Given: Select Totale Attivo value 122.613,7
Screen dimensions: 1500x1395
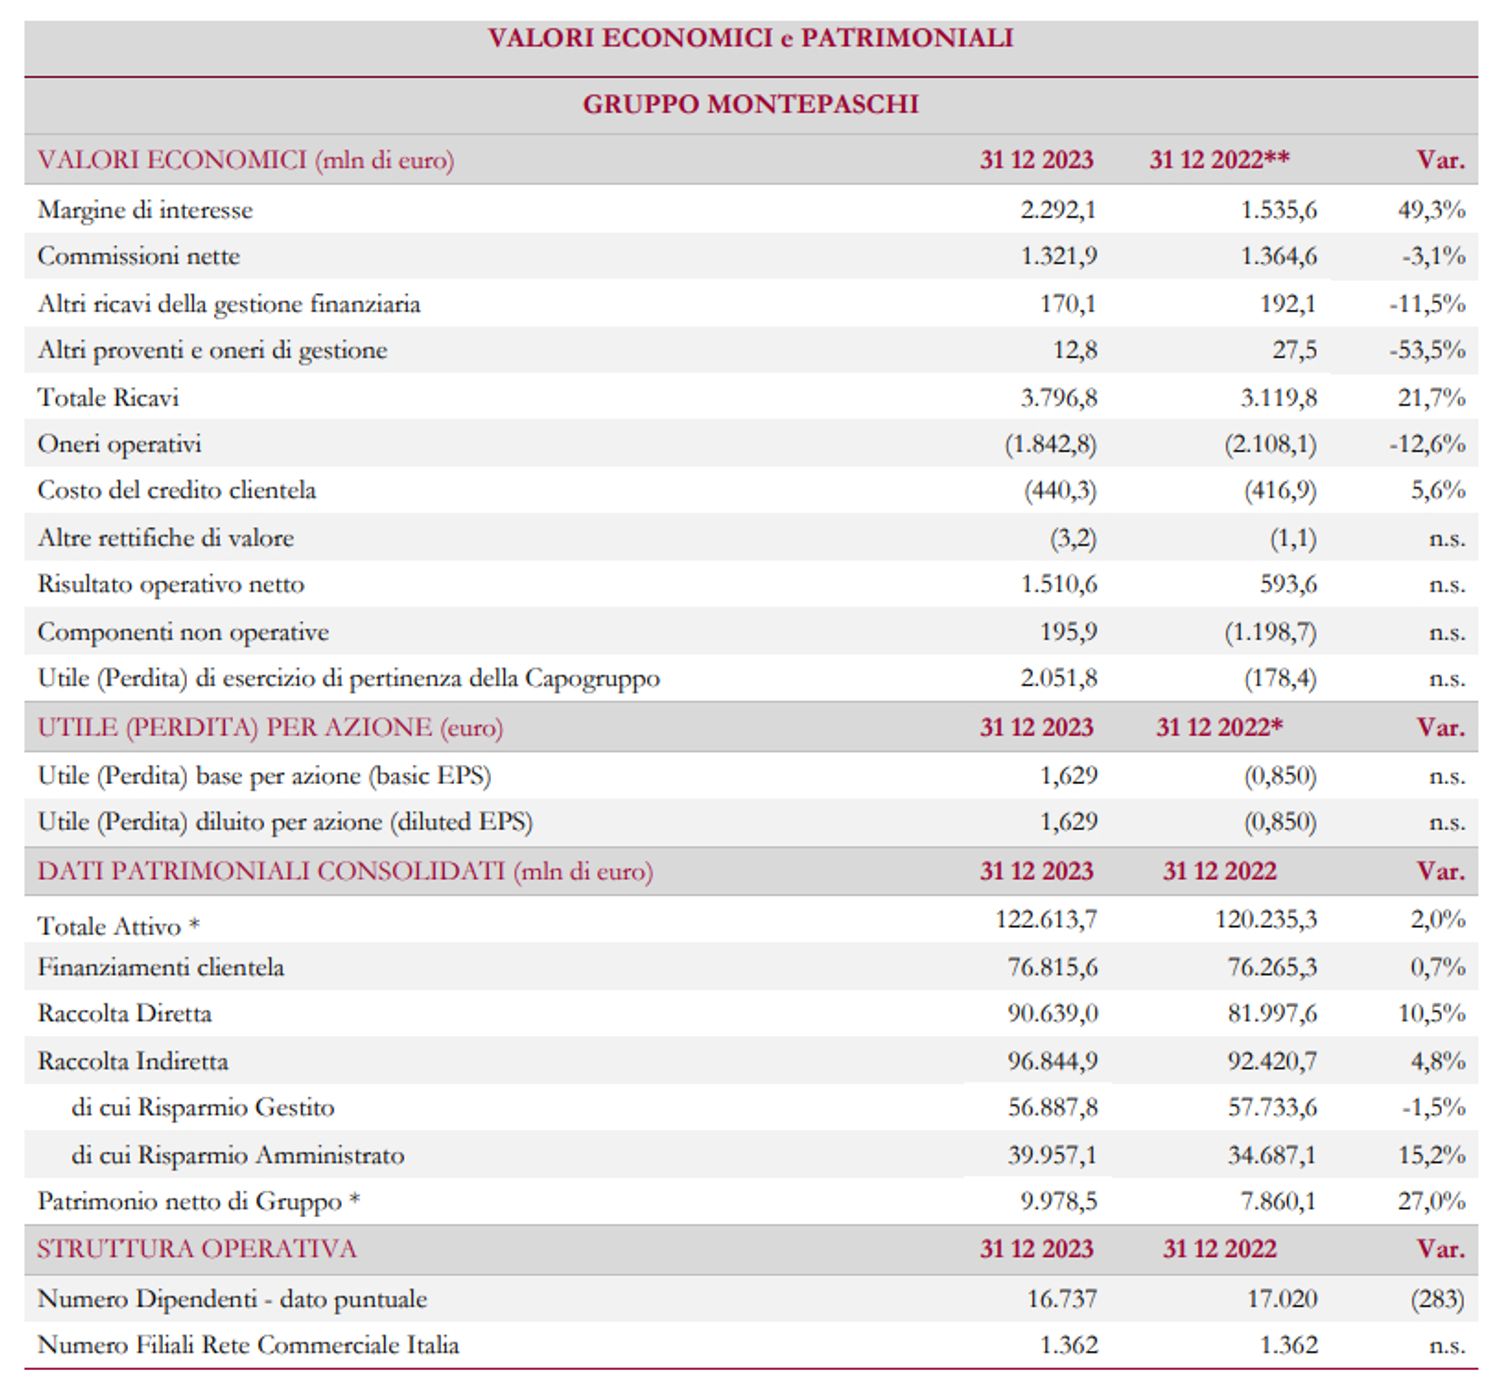Looking at the screenshot, I should coord(1046,919).
